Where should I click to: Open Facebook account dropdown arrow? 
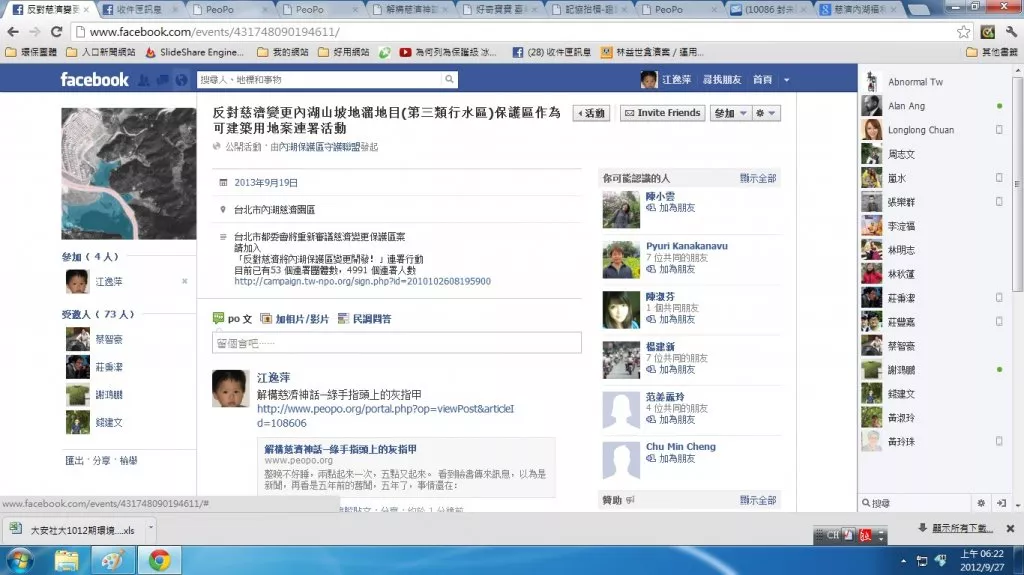(786, 80)
